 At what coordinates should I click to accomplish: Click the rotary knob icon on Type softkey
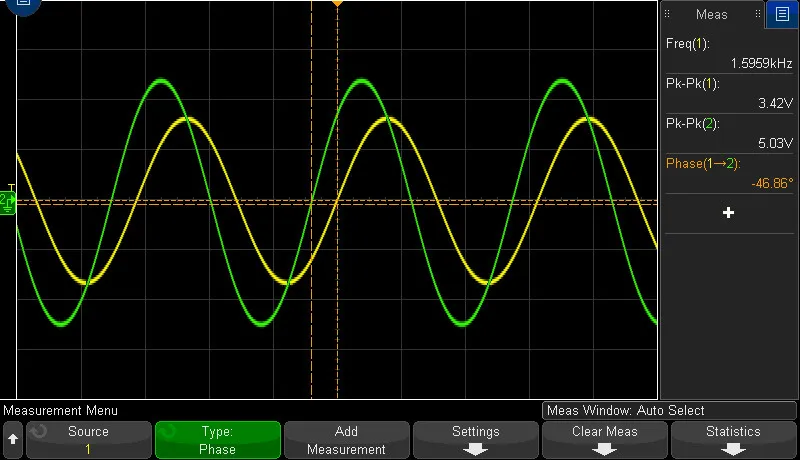167,432
